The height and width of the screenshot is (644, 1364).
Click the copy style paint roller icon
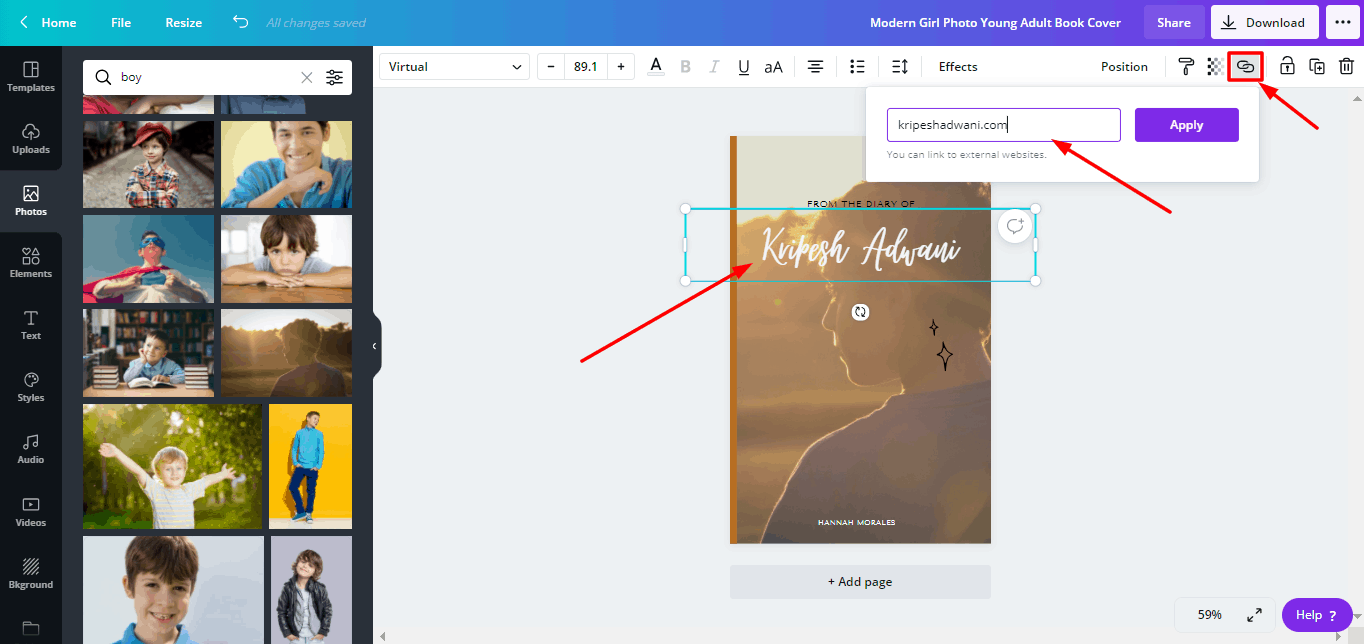[1186, 67]
